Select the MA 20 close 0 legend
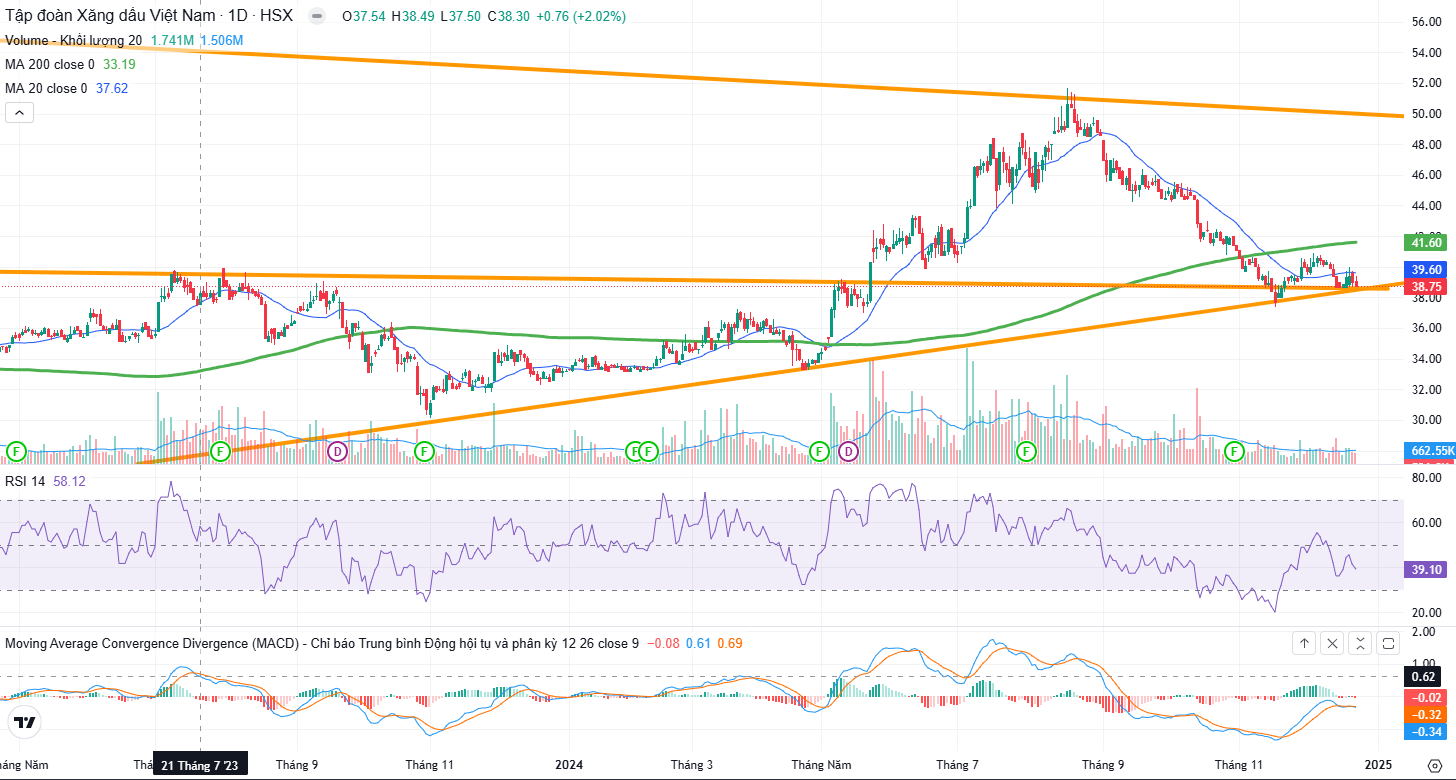 (46, 88)
